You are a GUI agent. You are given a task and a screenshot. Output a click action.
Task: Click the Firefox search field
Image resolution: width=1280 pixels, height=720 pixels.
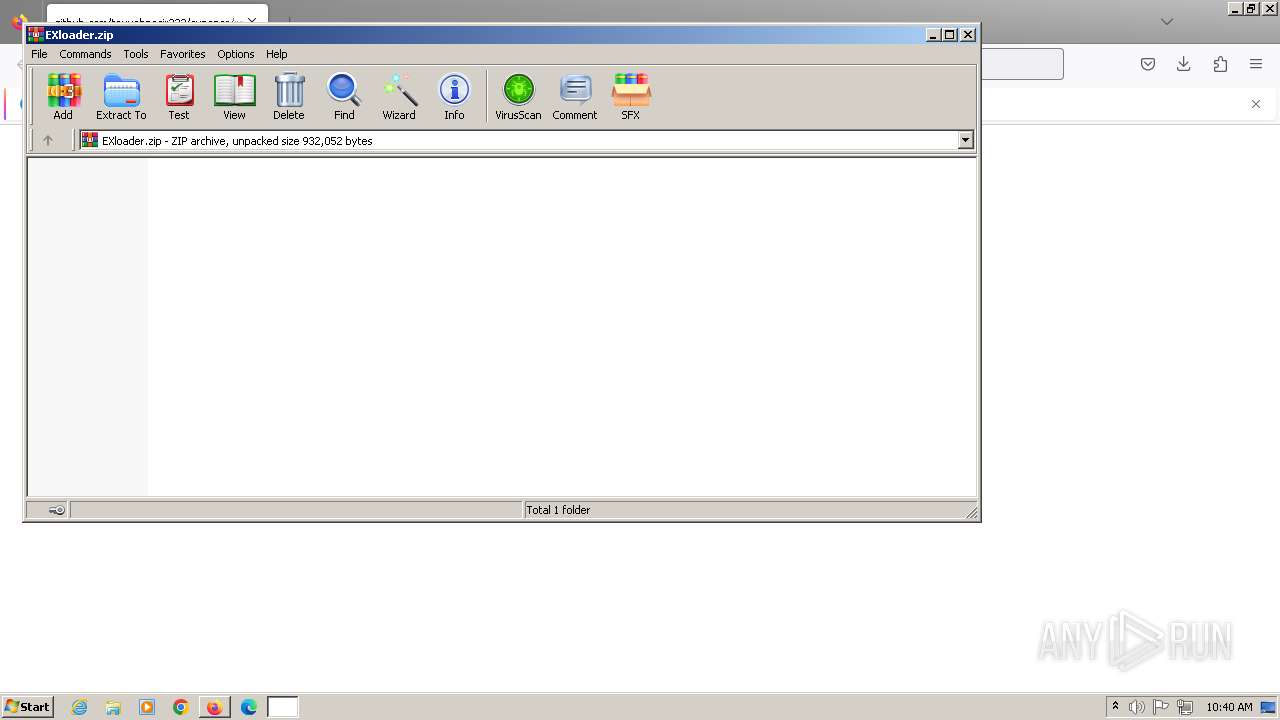point(1022,64)
